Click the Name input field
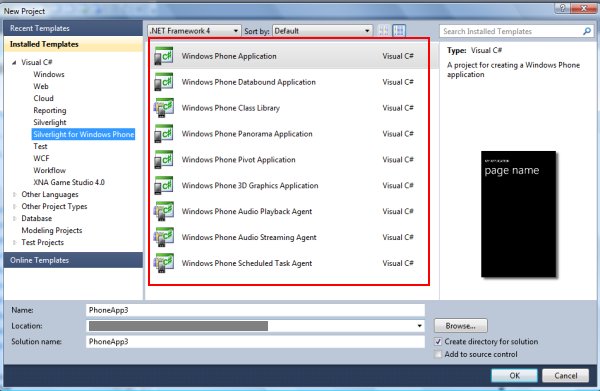Screen dimensions: 600x391 [255, 310]
